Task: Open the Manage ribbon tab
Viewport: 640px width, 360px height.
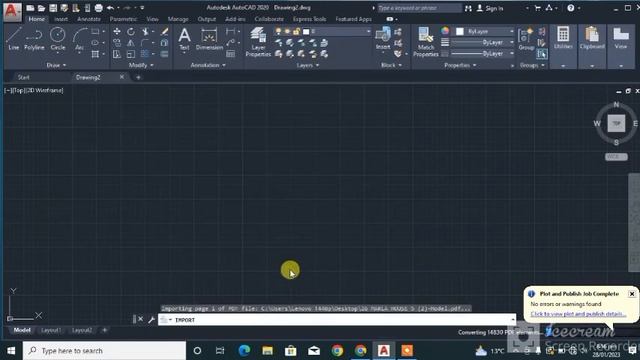Action: (178, 19)
